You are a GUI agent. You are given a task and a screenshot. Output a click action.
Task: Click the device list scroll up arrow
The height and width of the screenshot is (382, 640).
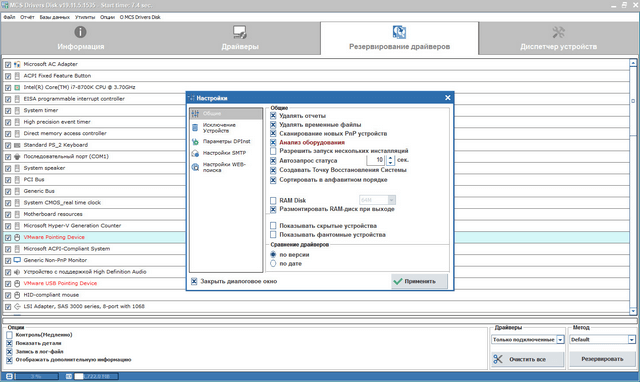click(633, 63)
